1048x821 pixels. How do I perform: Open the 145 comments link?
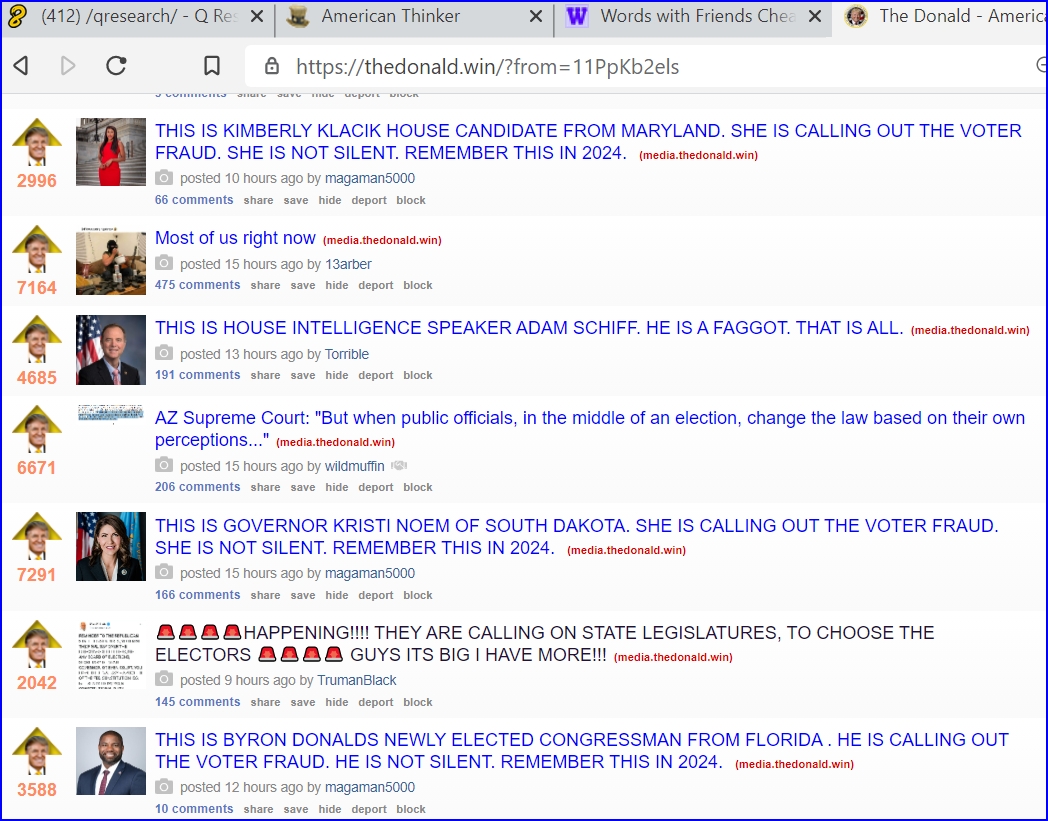click(197, 702)
